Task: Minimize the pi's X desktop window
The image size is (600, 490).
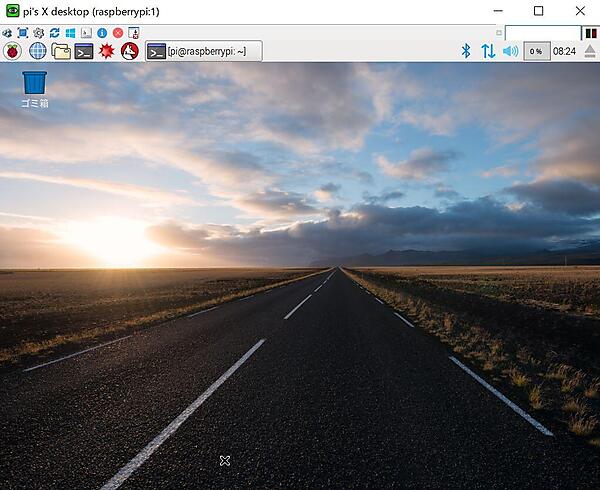Action: (498, 11)
